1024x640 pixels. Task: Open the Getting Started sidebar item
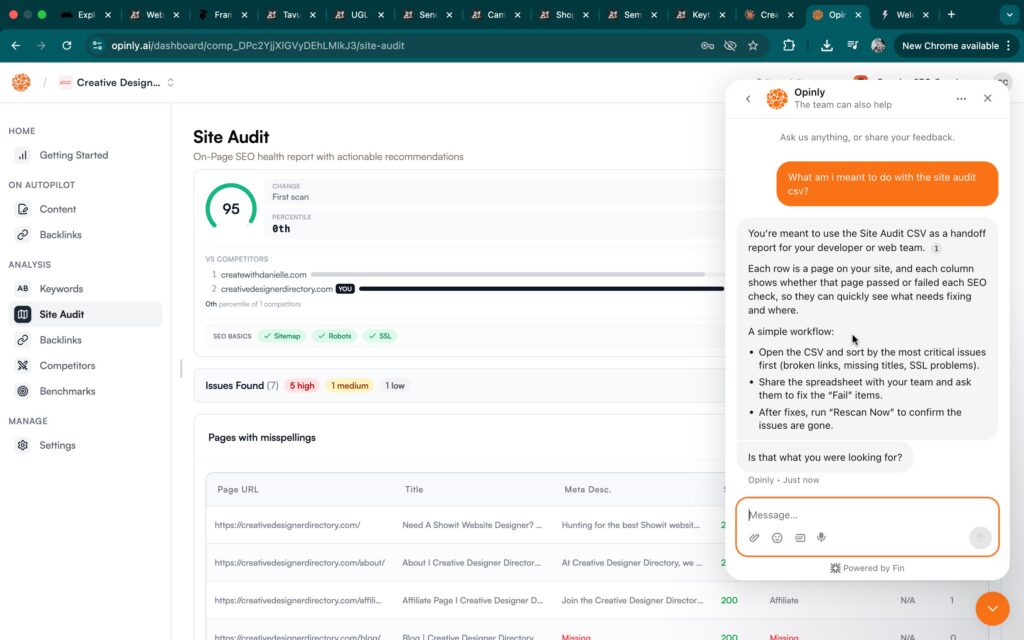[74, 155]
